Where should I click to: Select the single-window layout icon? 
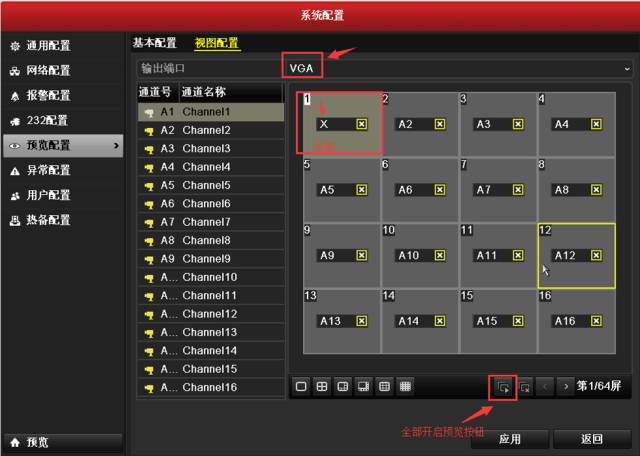(301, 386)
